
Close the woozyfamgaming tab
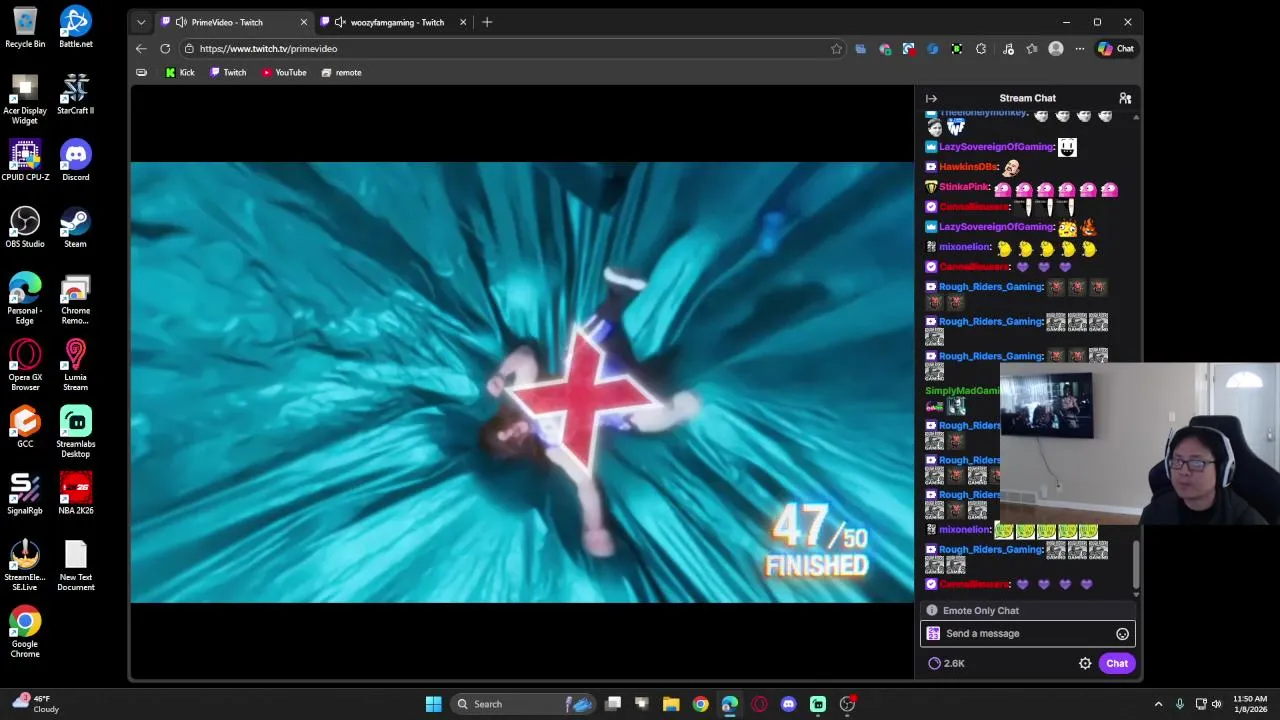pyautogui.click(x=462, y=22)
